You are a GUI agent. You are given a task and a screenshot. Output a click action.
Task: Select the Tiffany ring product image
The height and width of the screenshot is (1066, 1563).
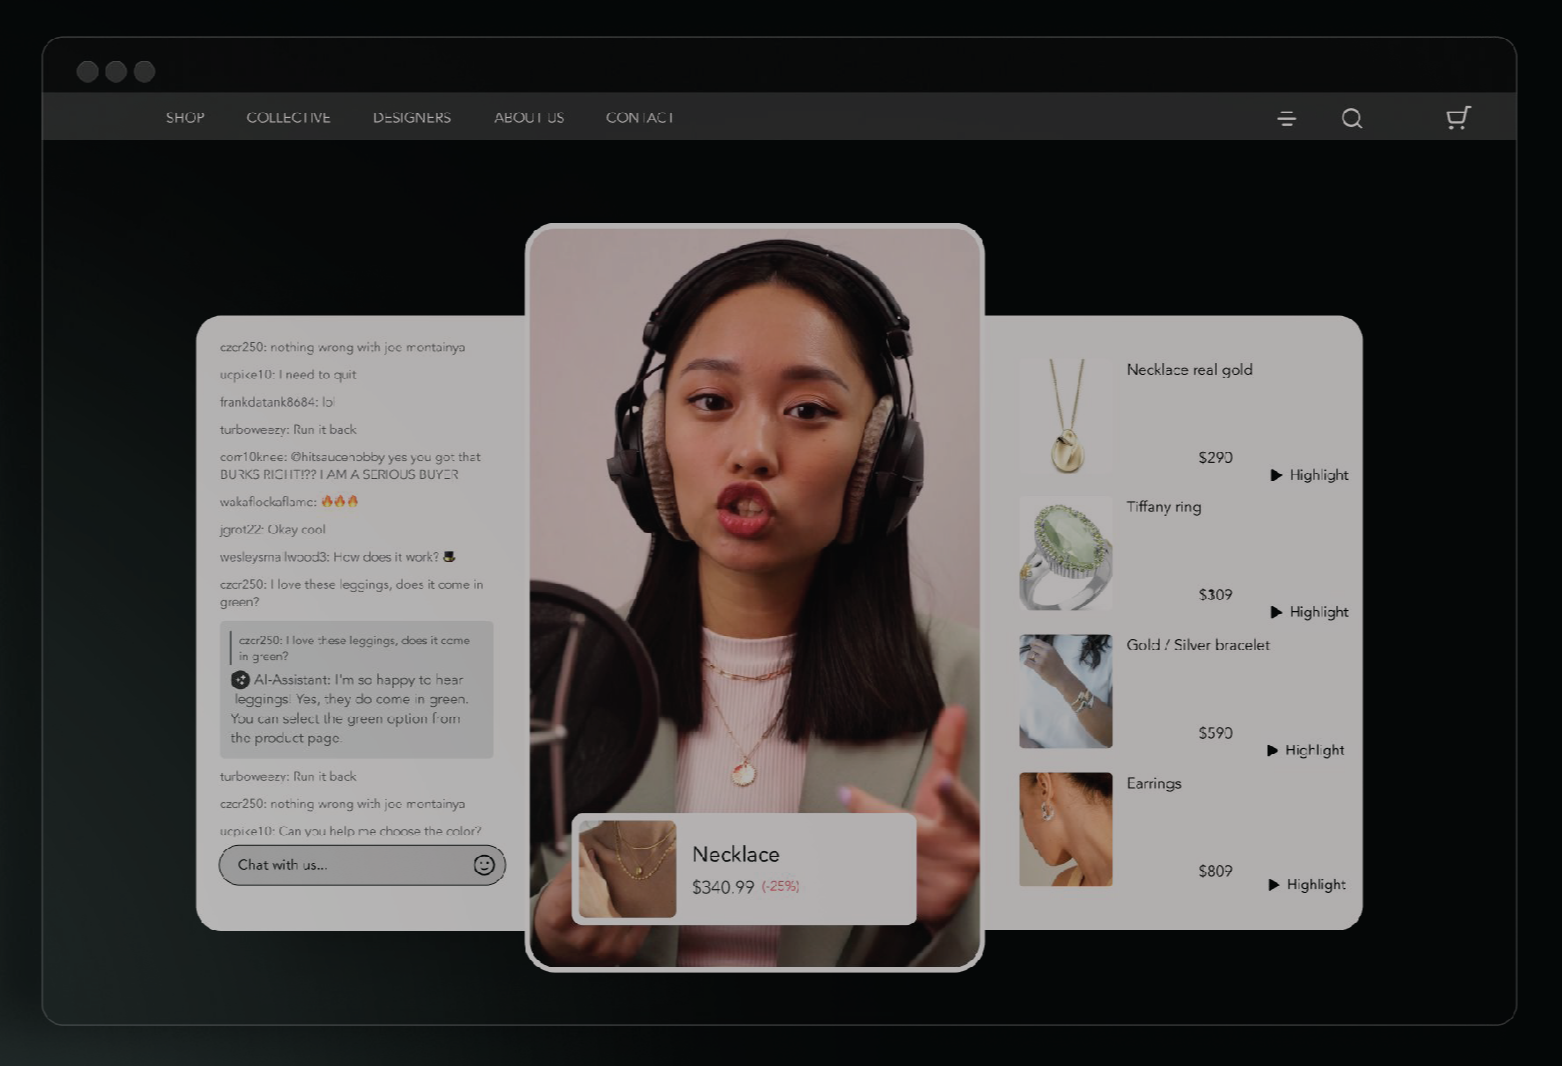pyautogui.click(x=1065, y=553)
